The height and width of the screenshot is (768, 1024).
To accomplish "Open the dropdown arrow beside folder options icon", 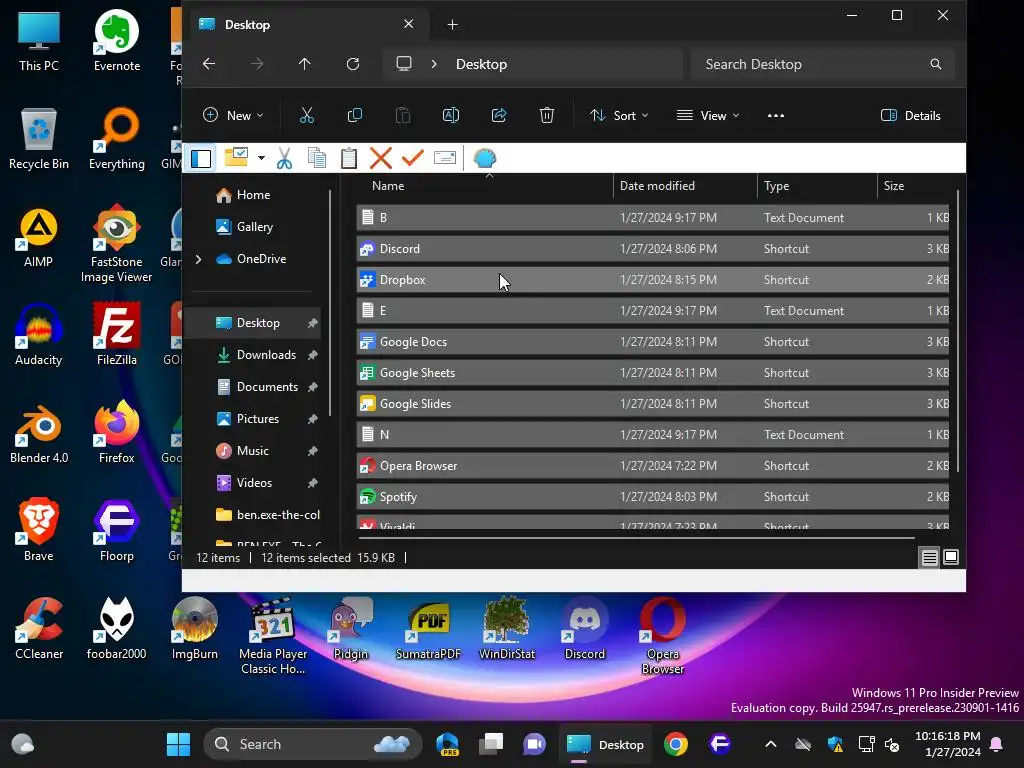I will tap(261, 158).
